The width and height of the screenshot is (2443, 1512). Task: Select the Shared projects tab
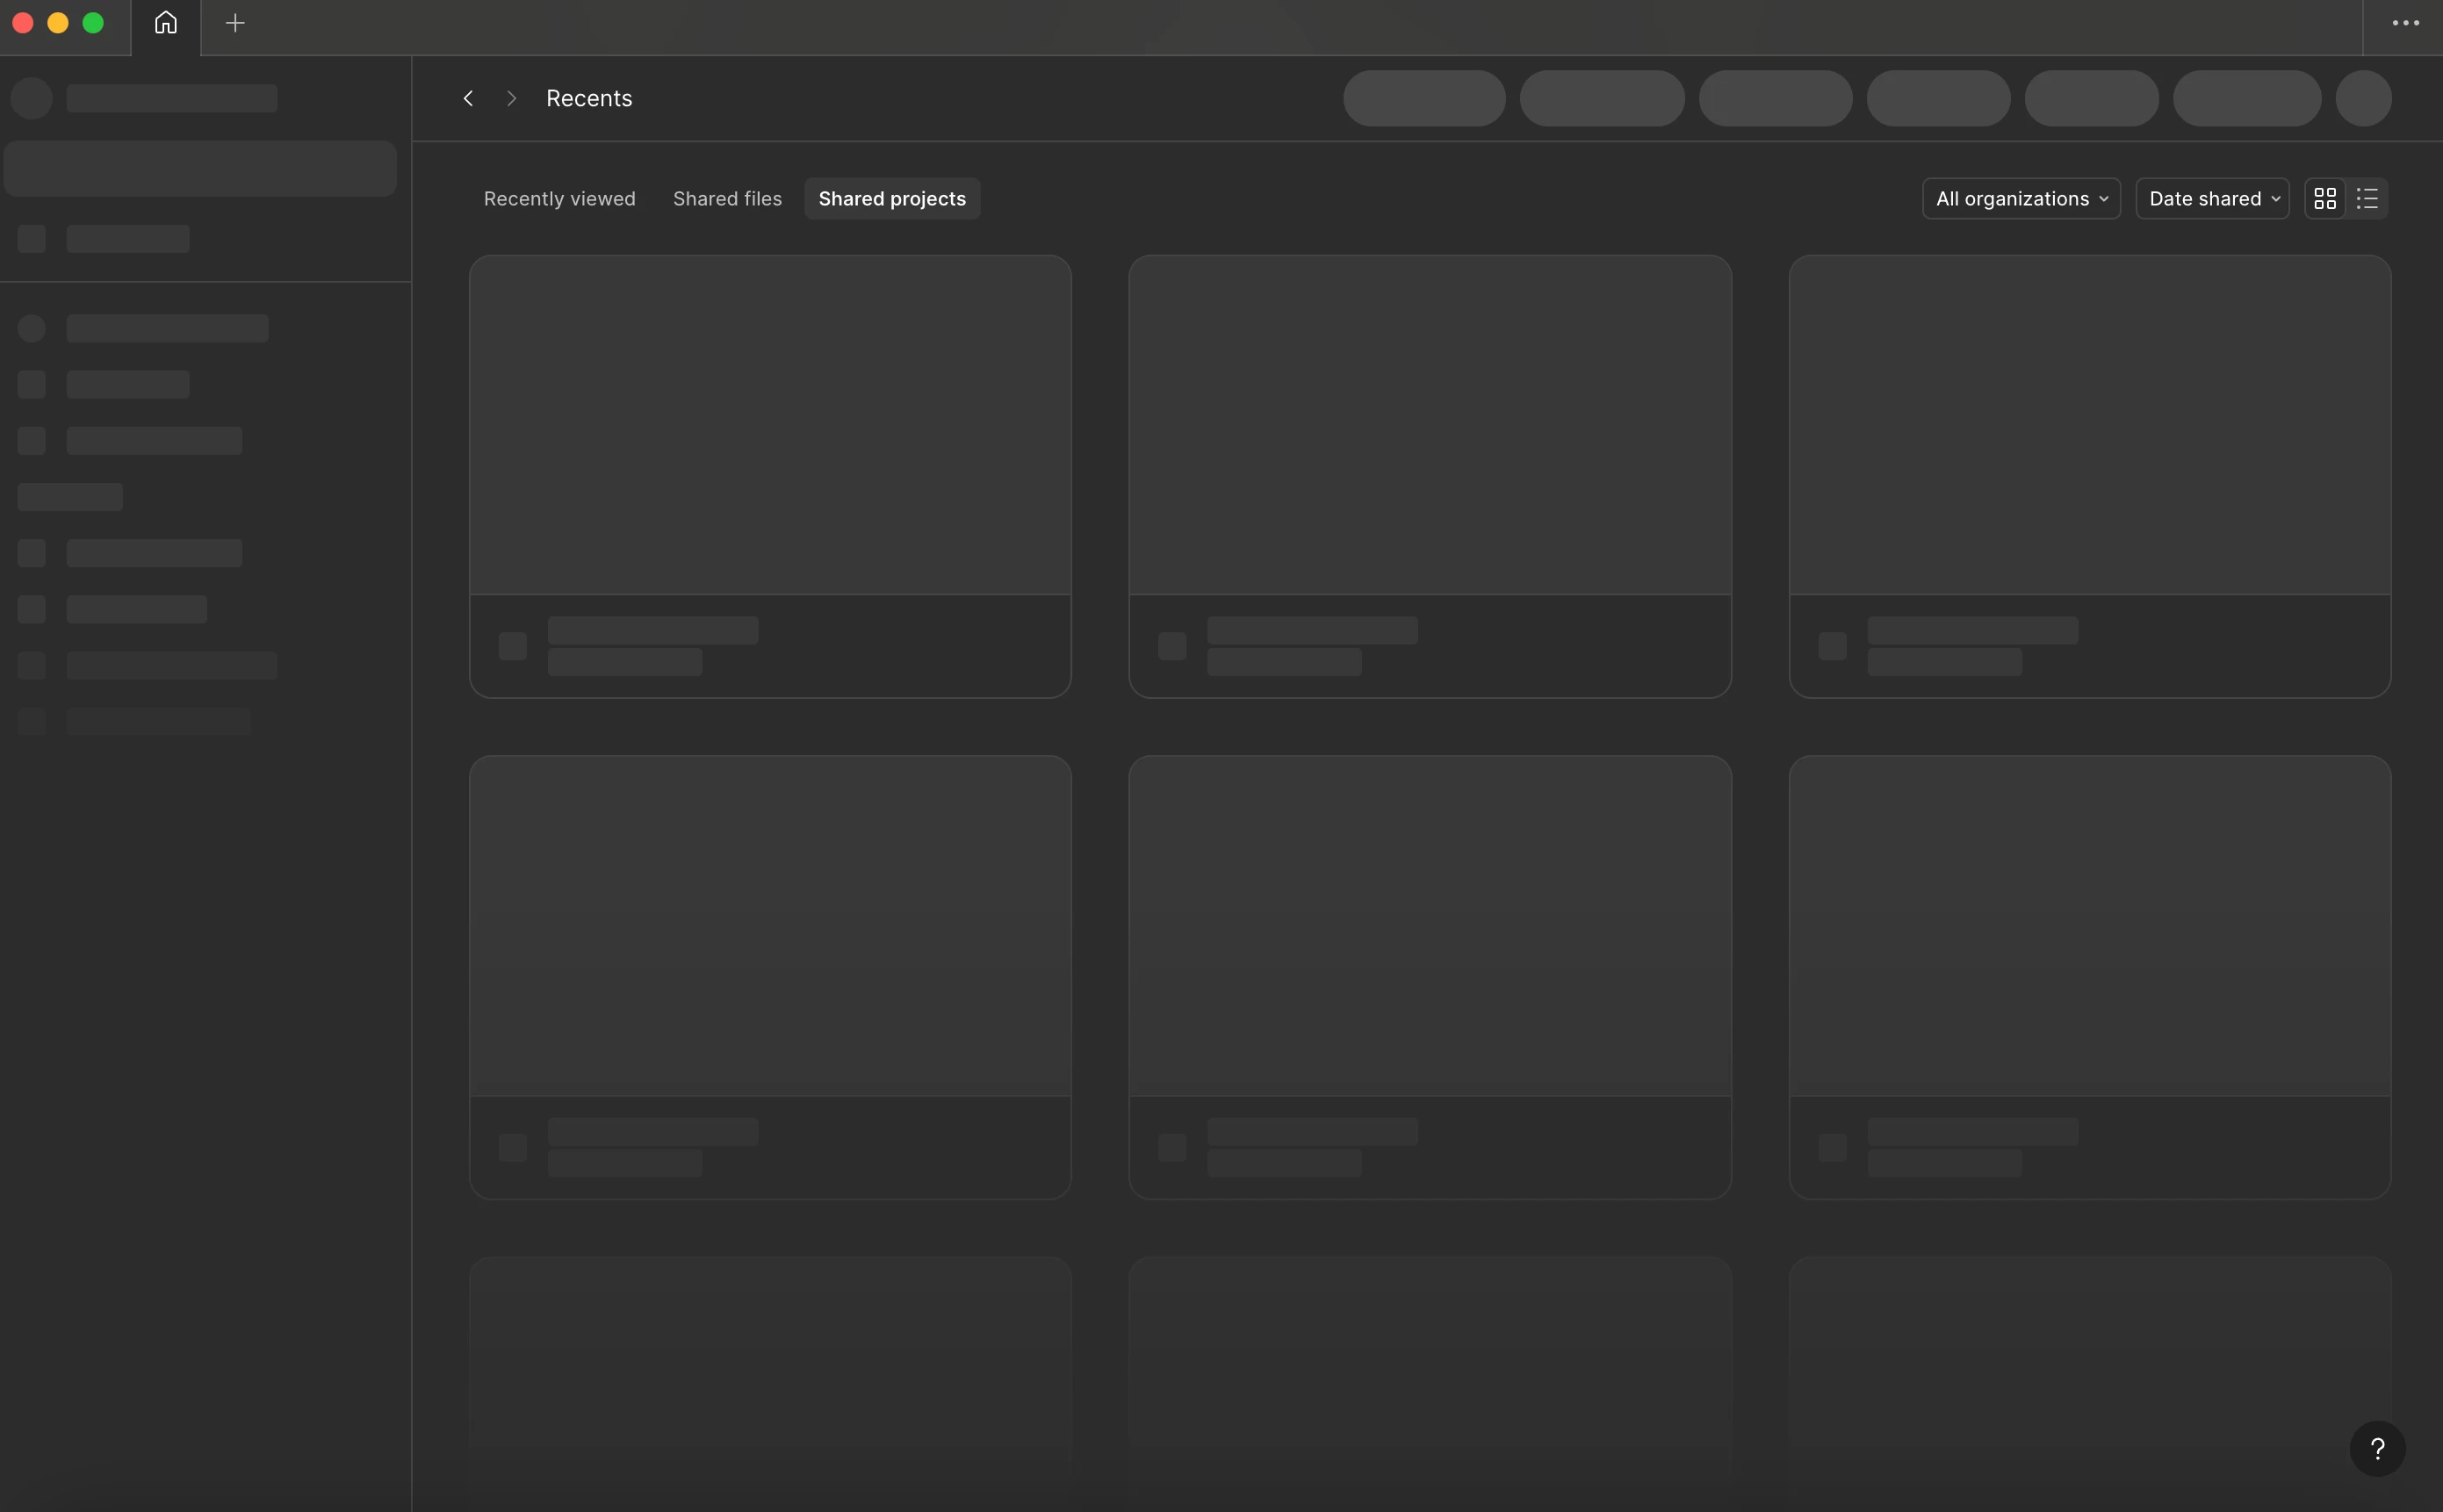[x=892, y=198]
